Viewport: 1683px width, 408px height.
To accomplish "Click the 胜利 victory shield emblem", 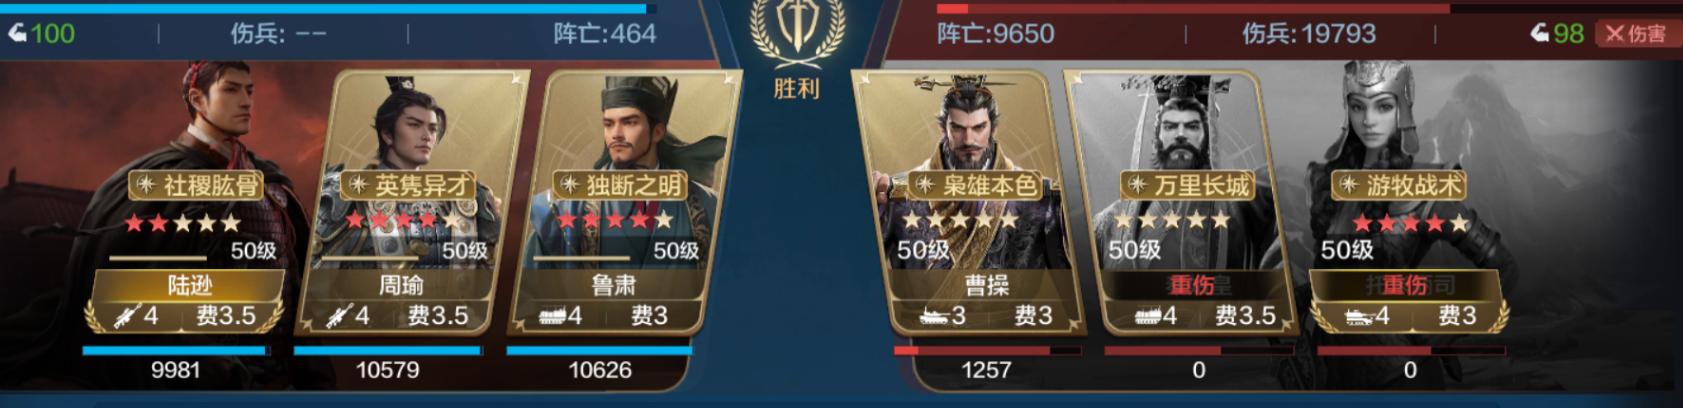I will pos(797,30).
